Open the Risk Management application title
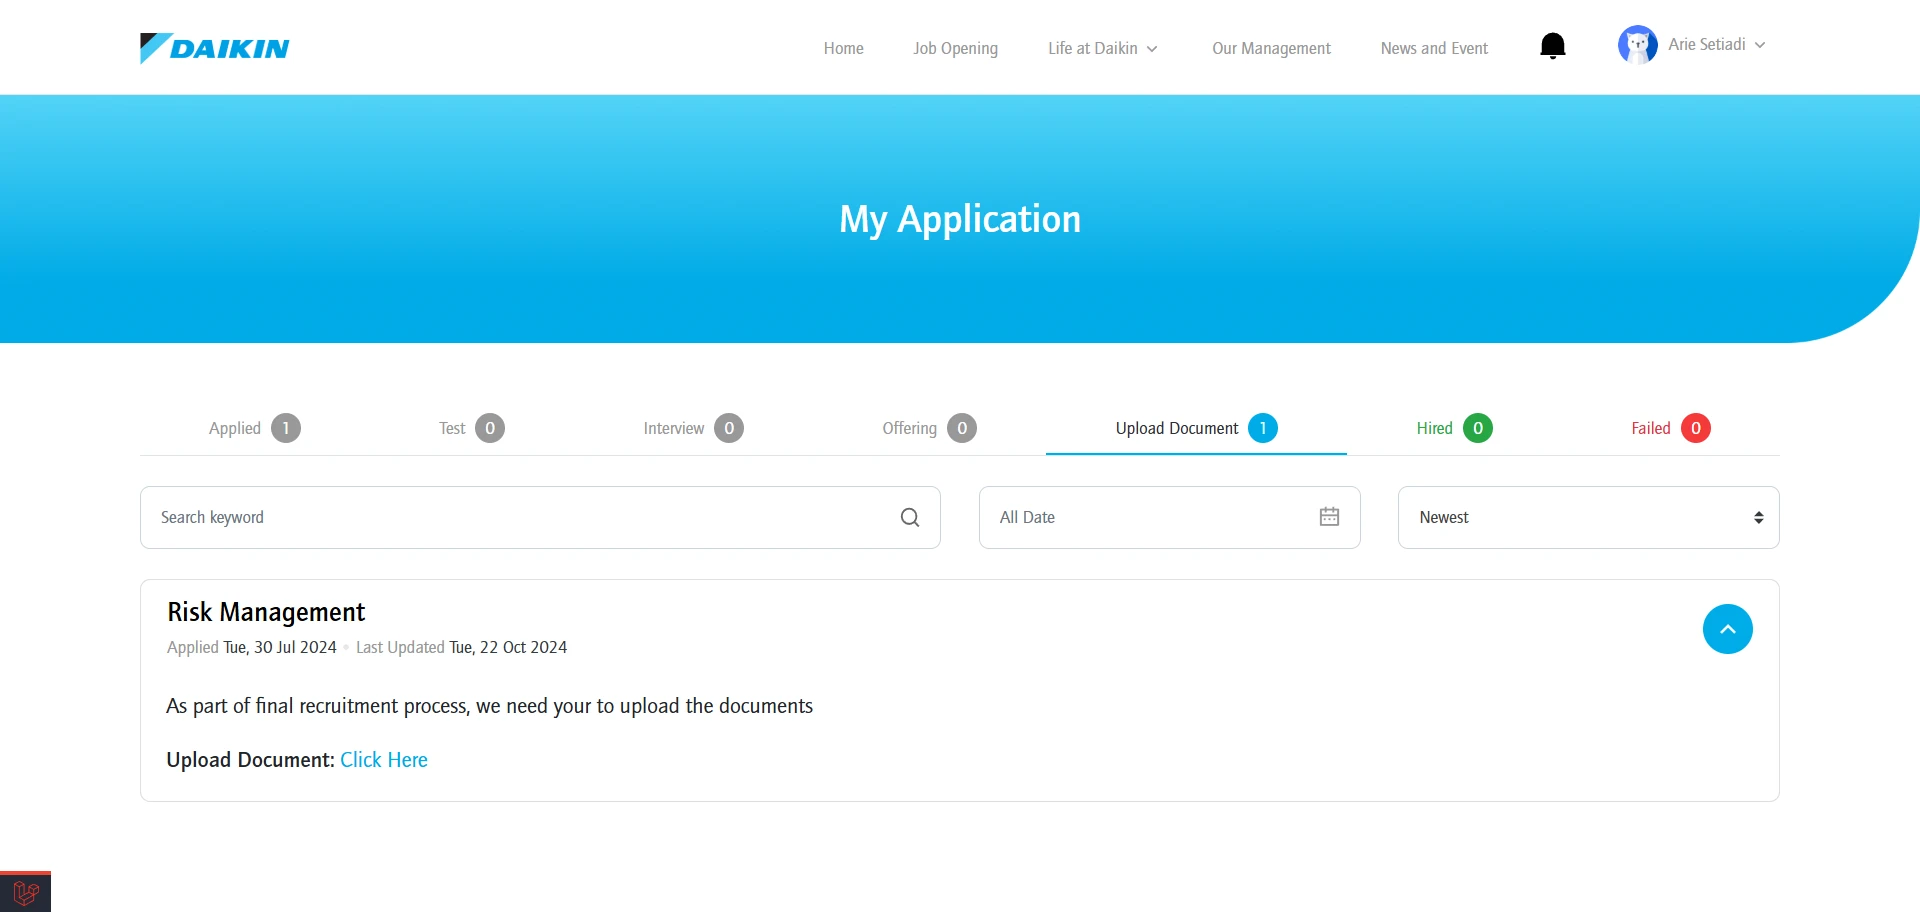Viewport: 1920px width, 912px height. click(x=266, y=611)
